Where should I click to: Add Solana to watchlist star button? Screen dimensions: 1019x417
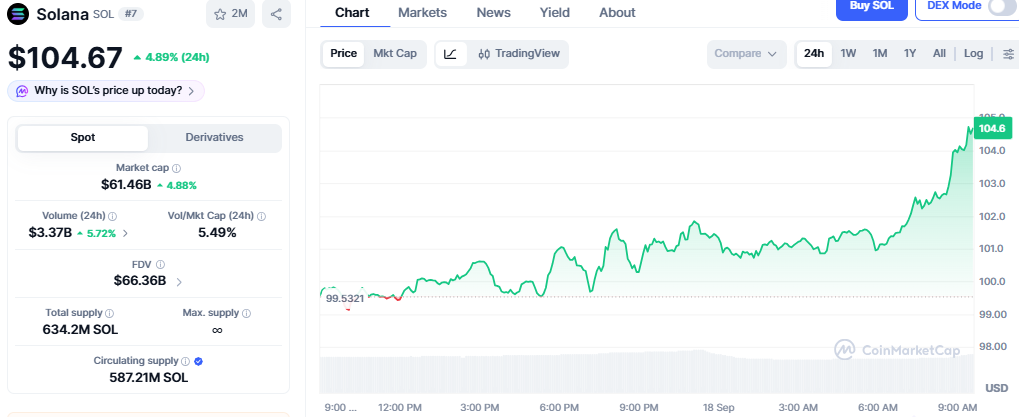(230, 14)
